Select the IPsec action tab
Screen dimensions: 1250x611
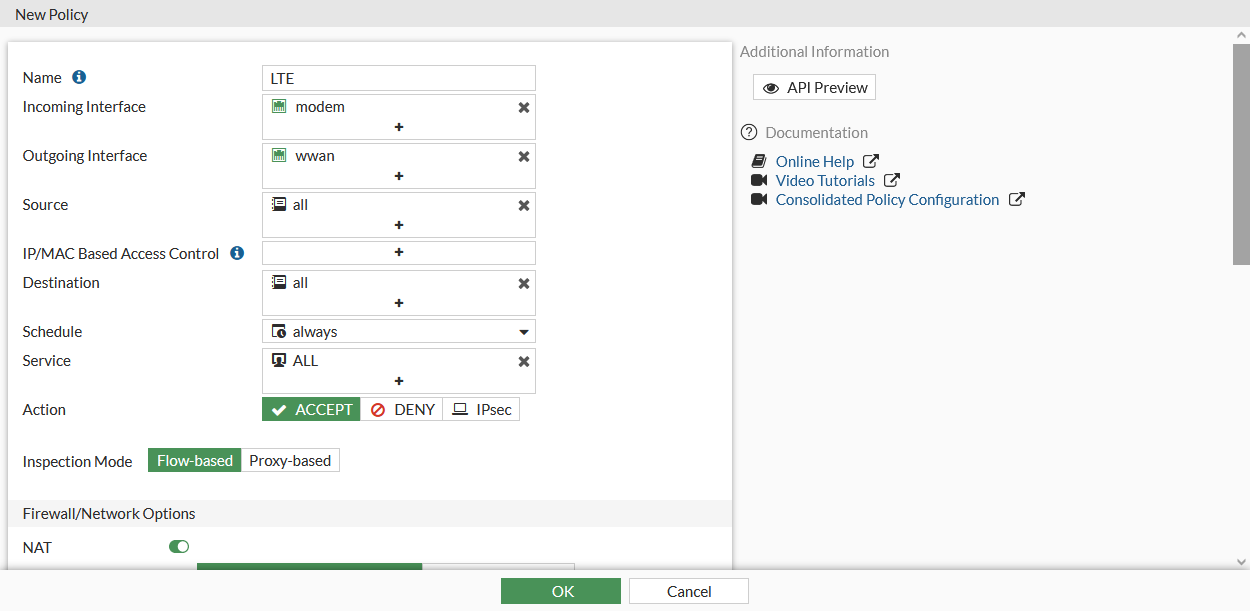click(481, 409)
